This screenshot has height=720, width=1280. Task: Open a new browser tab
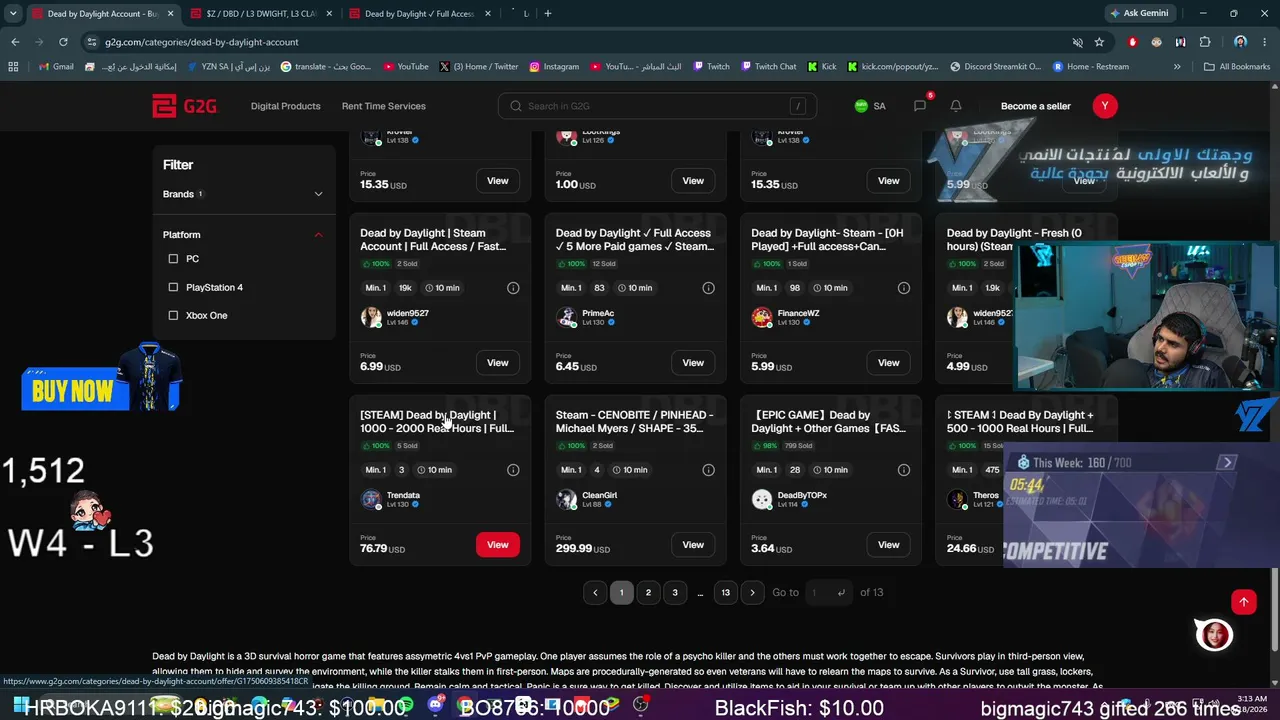coord(548,14)
